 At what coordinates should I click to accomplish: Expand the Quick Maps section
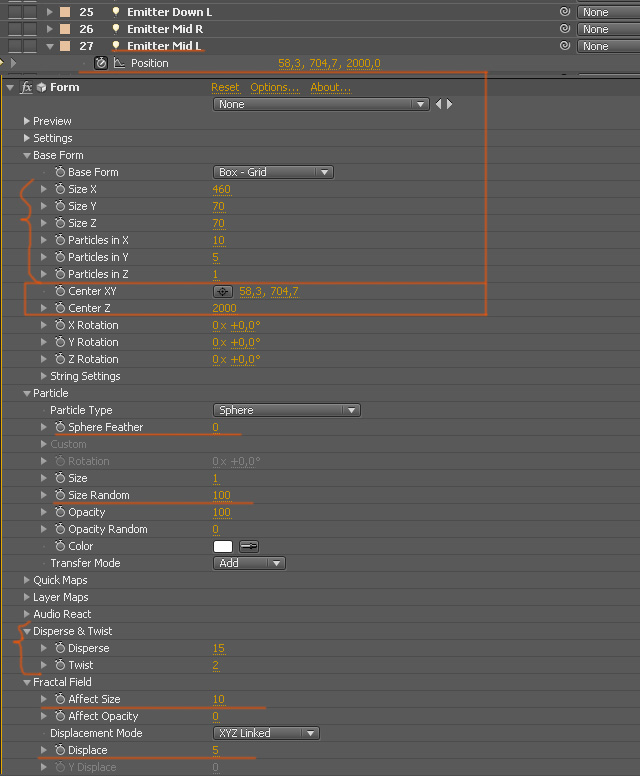coord(27,580)
